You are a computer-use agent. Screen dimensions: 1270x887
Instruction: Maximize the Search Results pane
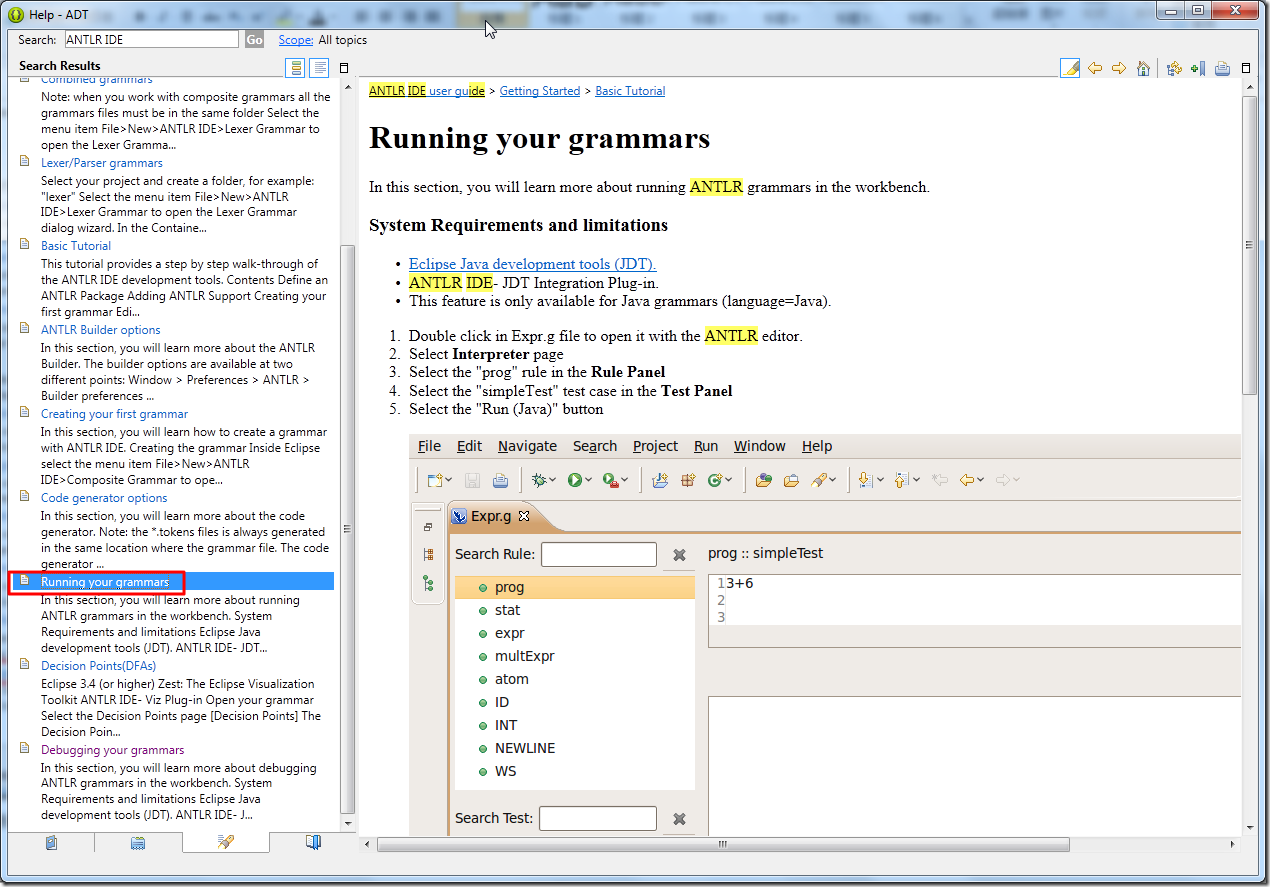[x=344, y=68]
